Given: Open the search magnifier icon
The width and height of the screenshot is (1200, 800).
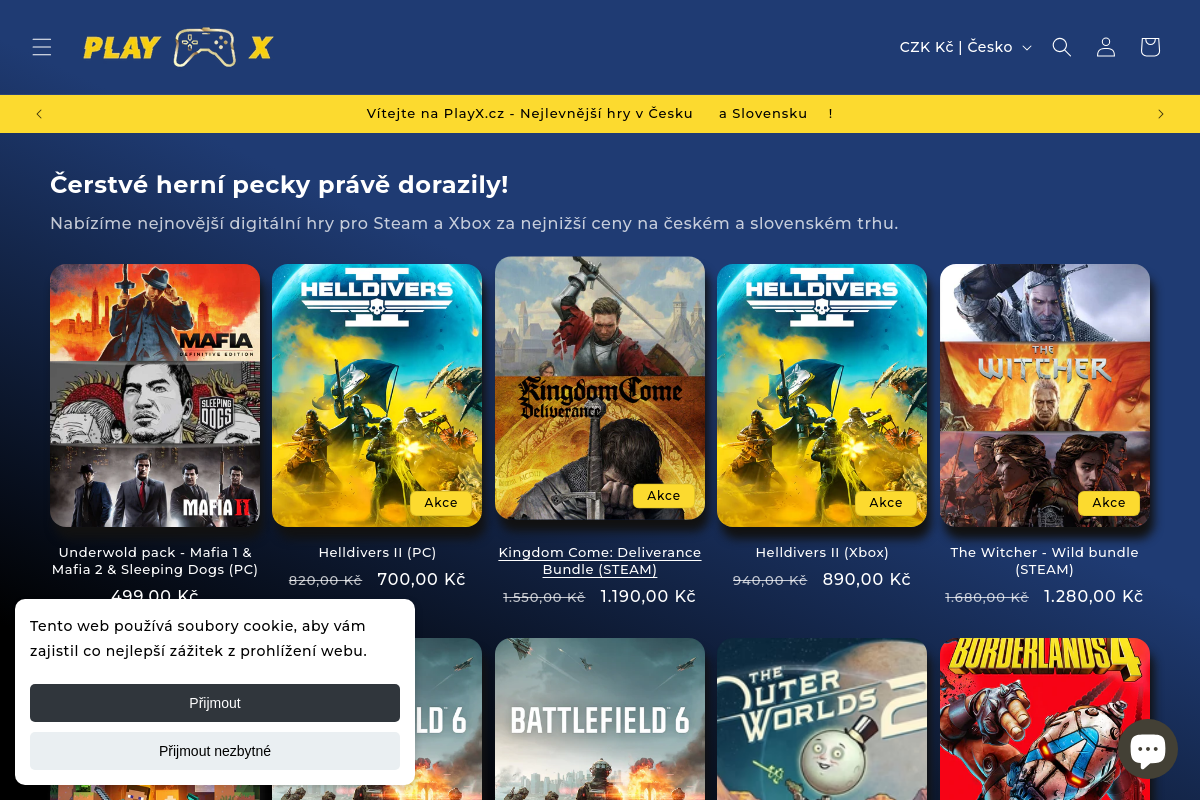Looking at the screenshot, I should point(1062,47).
